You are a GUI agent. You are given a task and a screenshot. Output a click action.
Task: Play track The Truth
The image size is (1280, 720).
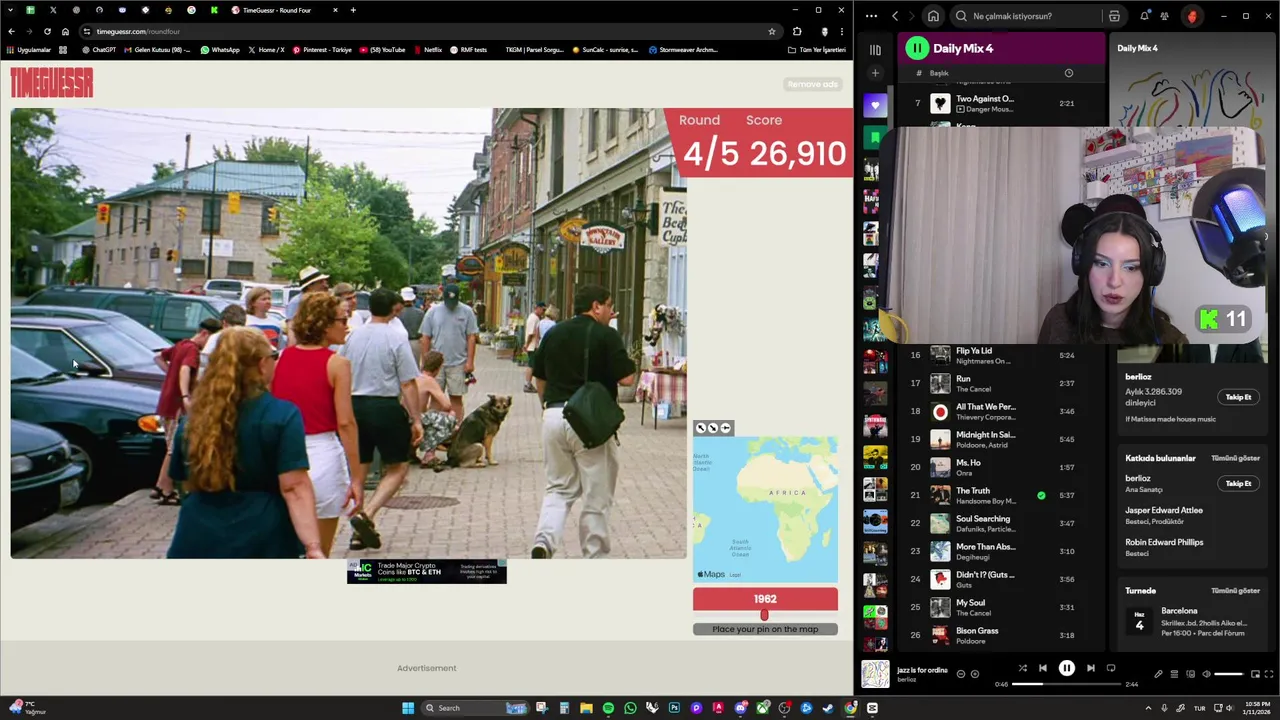pos(1000,495)
